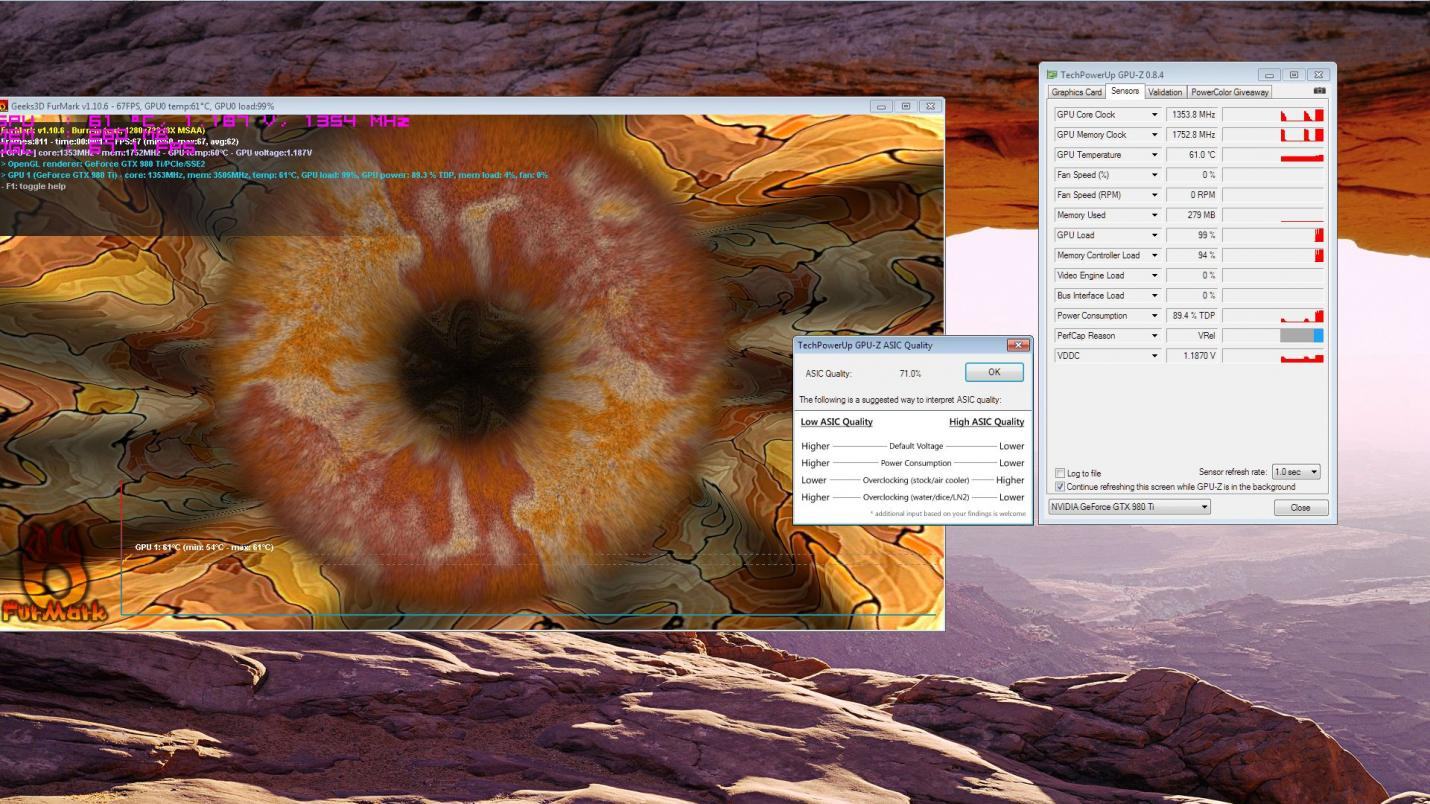Screen dimensions: 1430x804
Task: Click the Memory Controller Load history graph
Action: click(x=1273, y=255)
